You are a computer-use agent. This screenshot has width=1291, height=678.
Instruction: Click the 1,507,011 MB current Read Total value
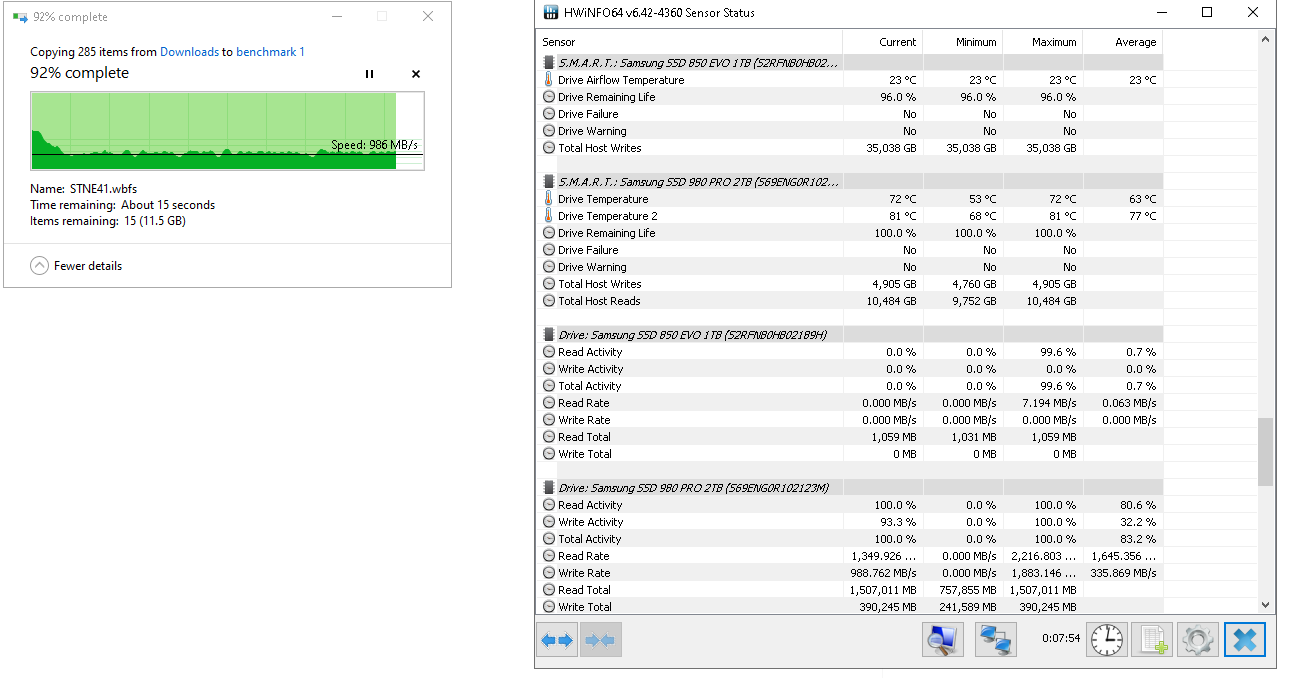882,590
